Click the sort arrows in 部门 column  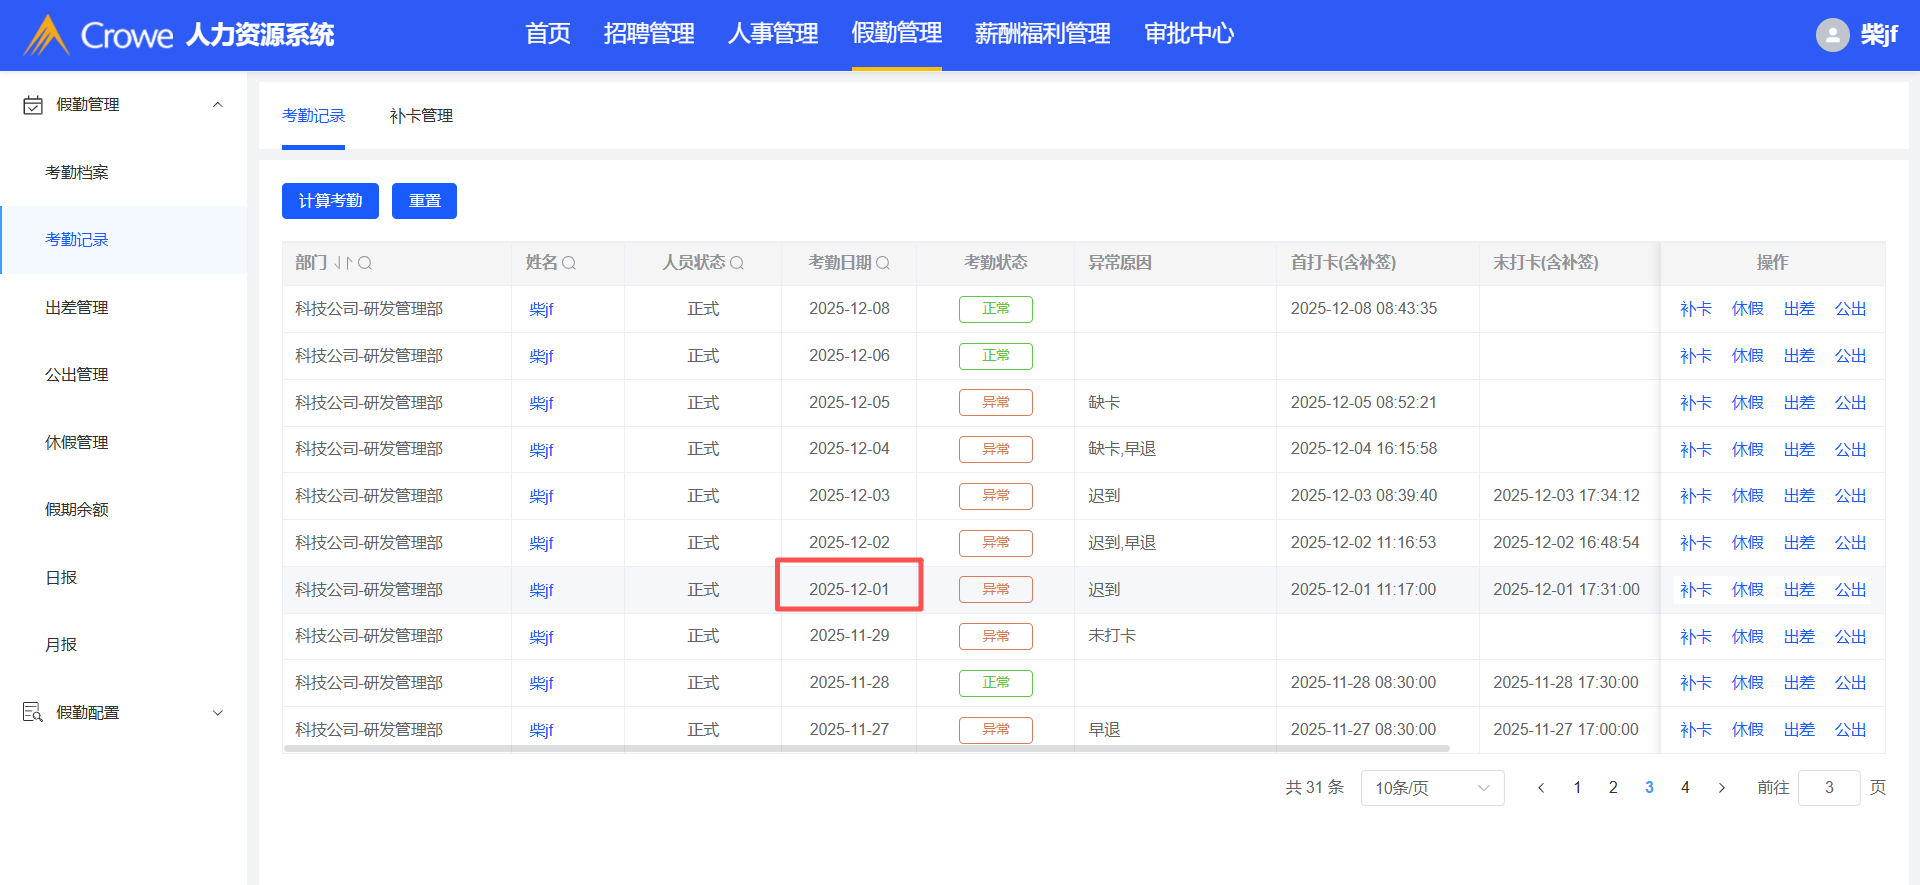(343, 263)
